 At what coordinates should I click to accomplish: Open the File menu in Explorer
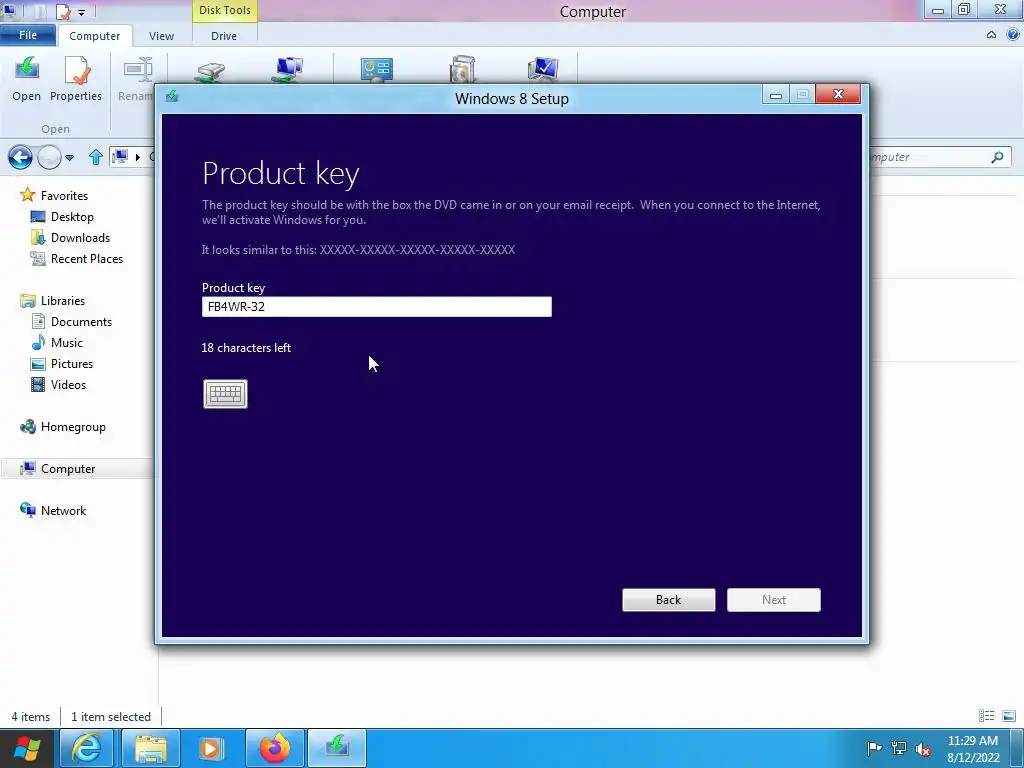(x=28, y=35)
